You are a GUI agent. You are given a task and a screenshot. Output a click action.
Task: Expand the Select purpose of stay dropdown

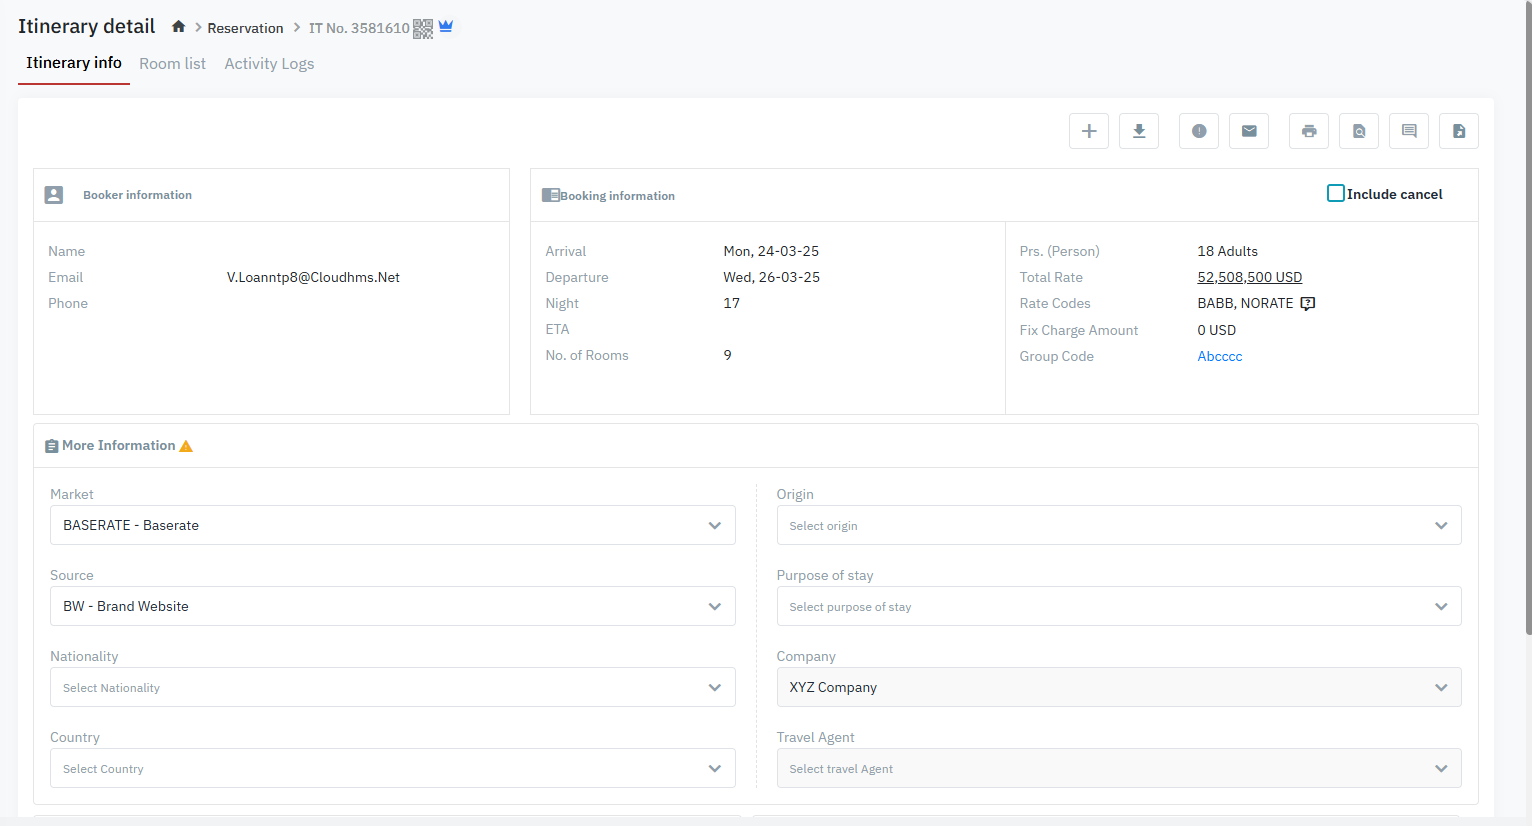(1118, 606)
